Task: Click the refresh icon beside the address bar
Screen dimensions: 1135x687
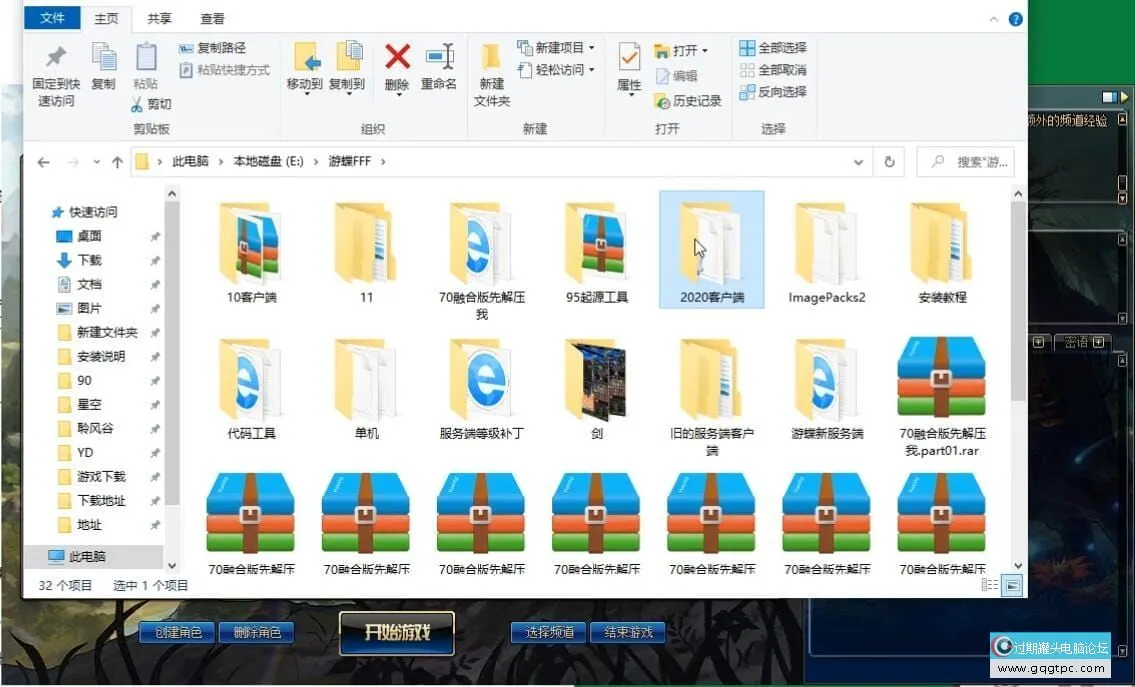Action: pyautogui.click(x=889, y=161)
